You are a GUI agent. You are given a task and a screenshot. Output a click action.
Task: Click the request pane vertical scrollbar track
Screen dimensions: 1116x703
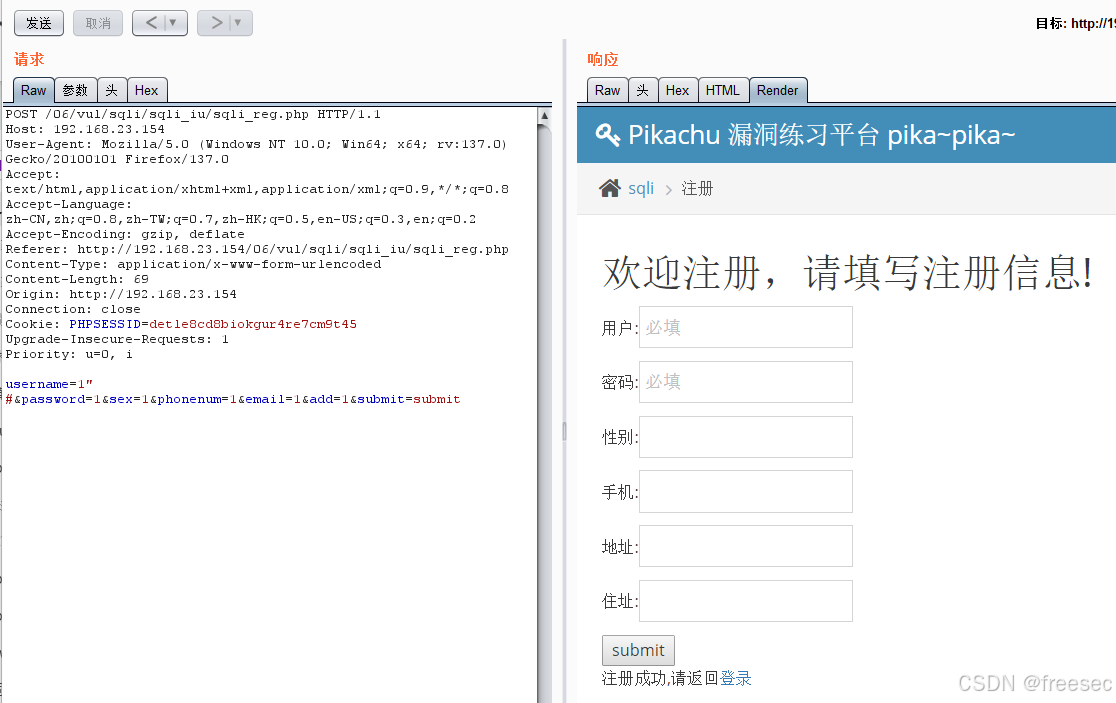(544, 413)
